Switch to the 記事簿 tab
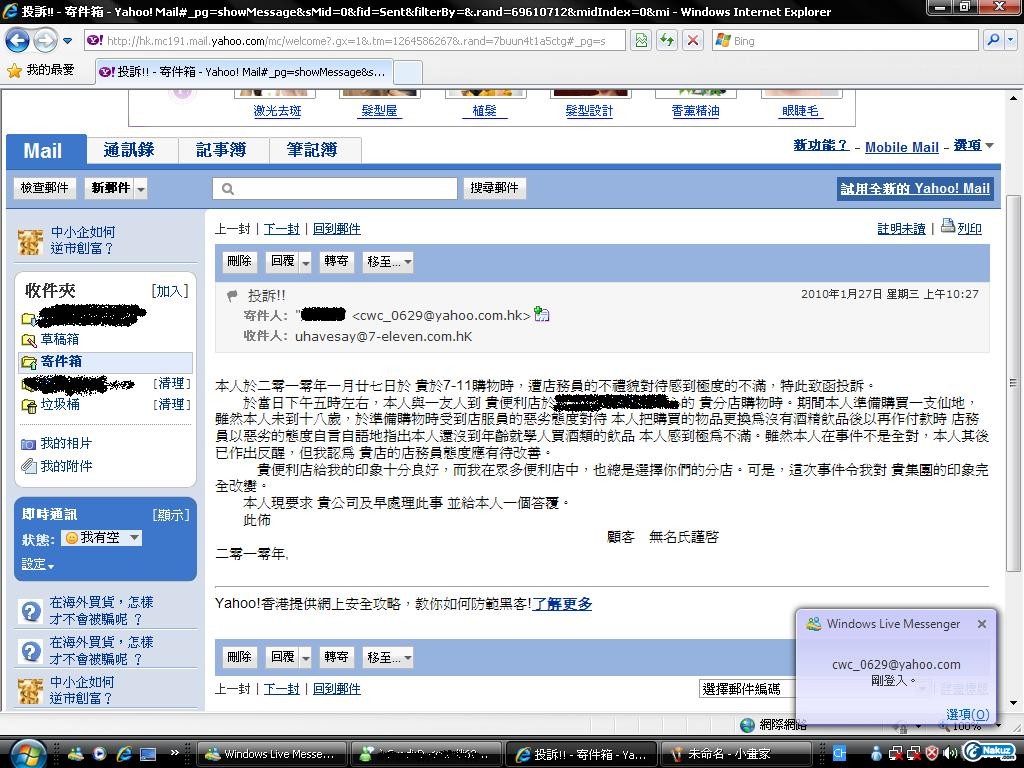The image size is (1024, 768). click(221, 150)
